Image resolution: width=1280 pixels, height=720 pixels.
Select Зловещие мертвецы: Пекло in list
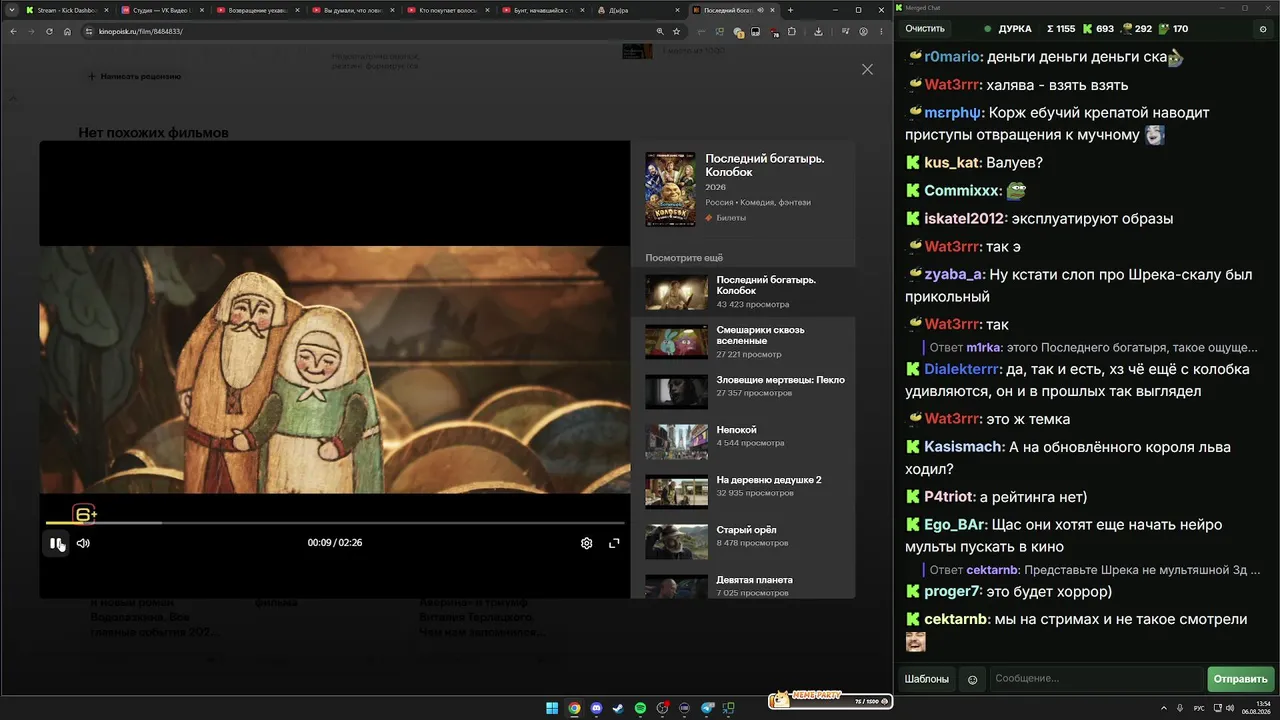pyautogui.click(x=742, y=392)
